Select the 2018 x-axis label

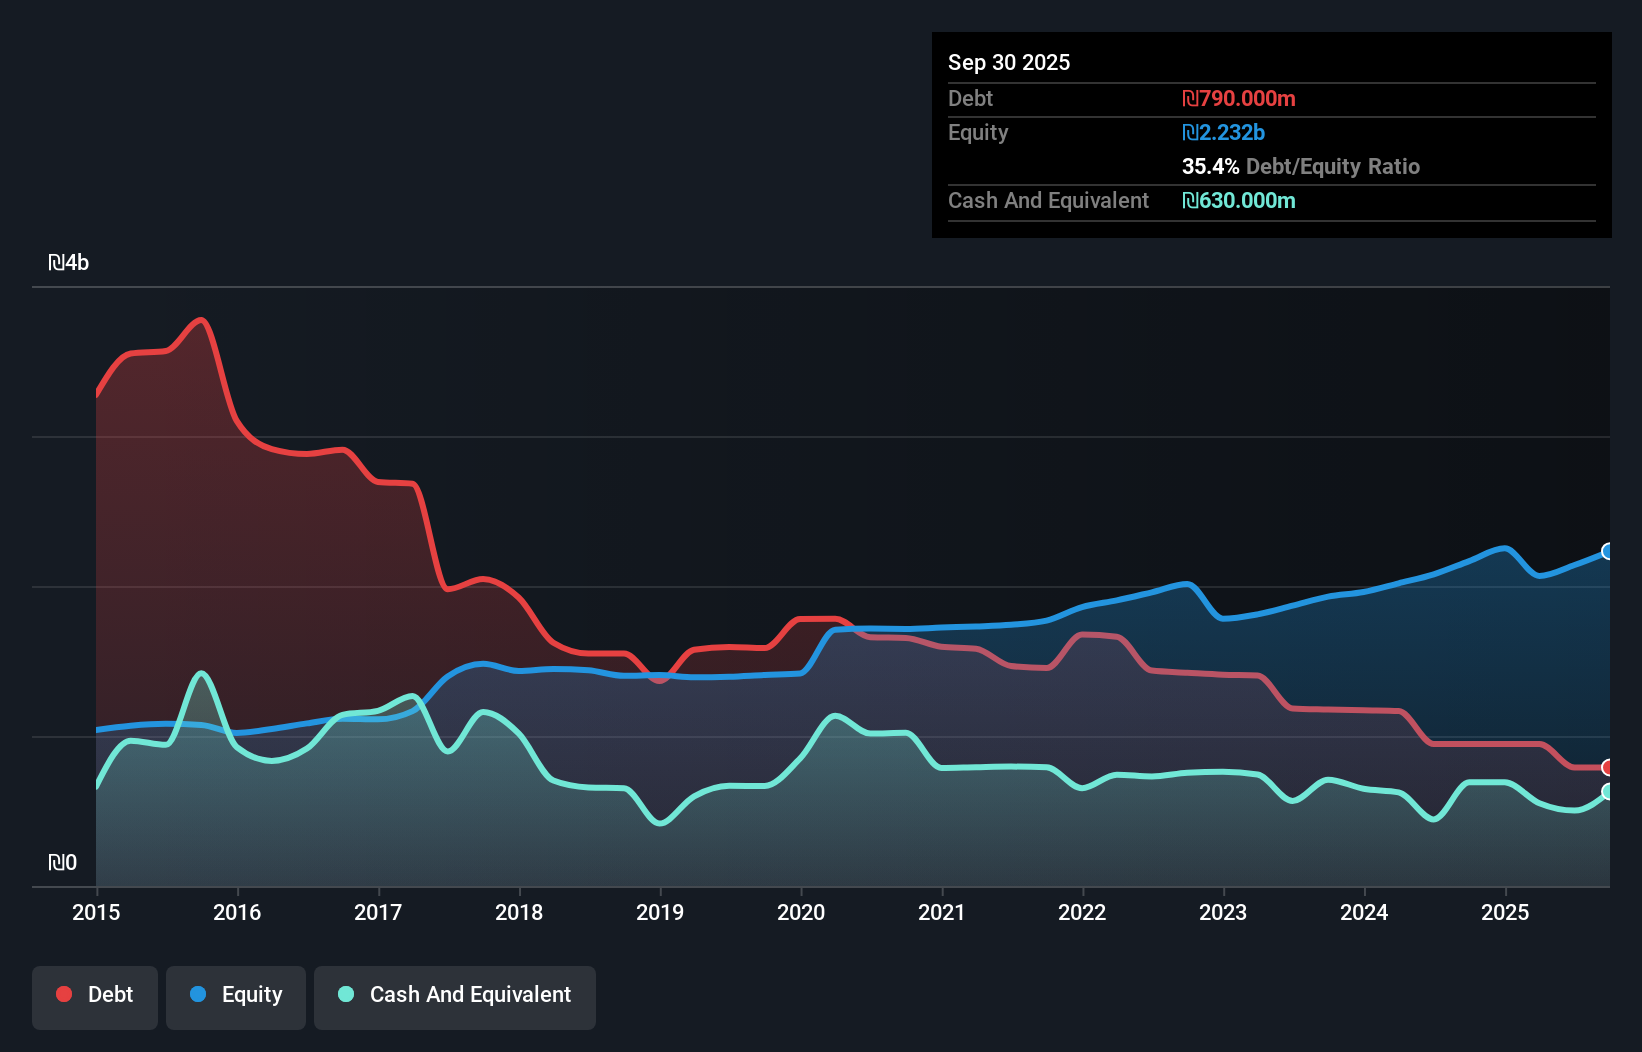click(x=519, y=912)
